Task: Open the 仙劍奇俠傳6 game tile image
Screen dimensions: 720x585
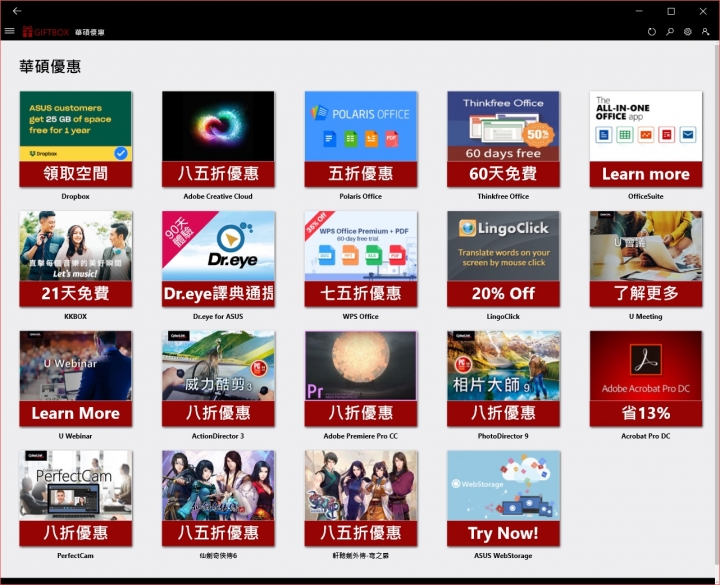Action: click(218, 486)
